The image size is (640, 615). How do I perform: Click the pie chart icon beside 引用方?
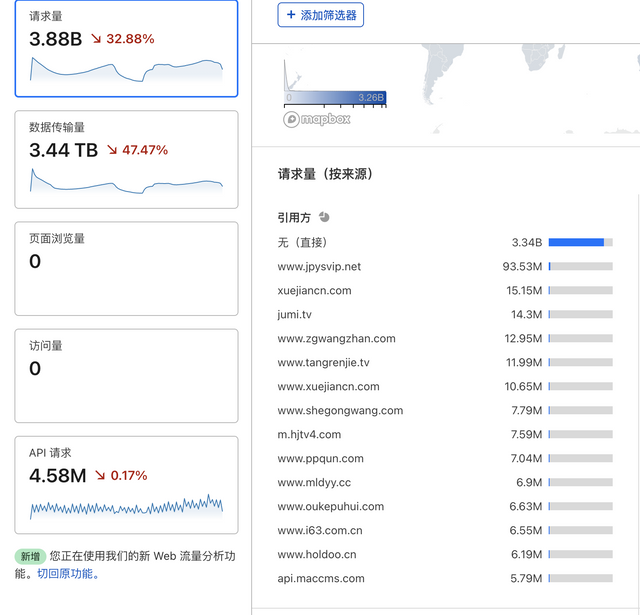coord(324,217)
